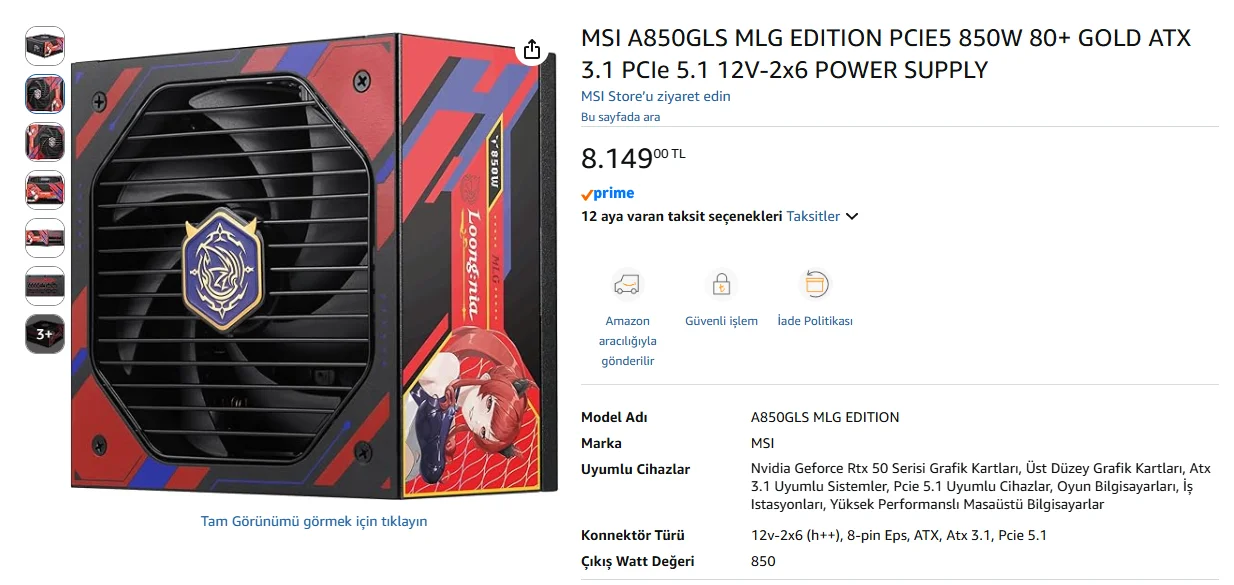The width and height of the screenshot is (1234, 585).
Task: Open the İade Politikası link
Action: pyautogui.click(x=815, y=321)
